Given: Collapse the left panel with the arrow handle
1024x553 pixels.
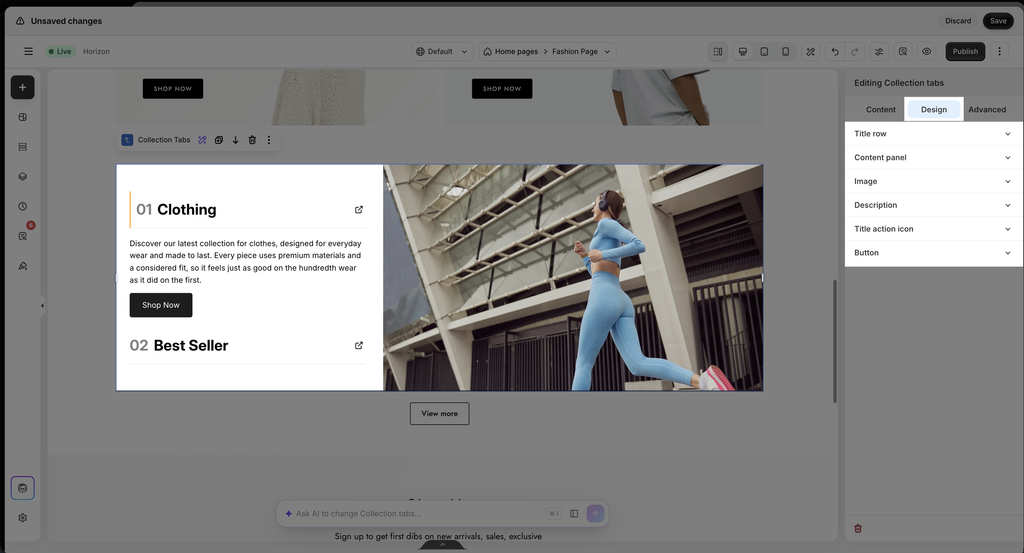Looking at the screenshot, I should point(42,306).
